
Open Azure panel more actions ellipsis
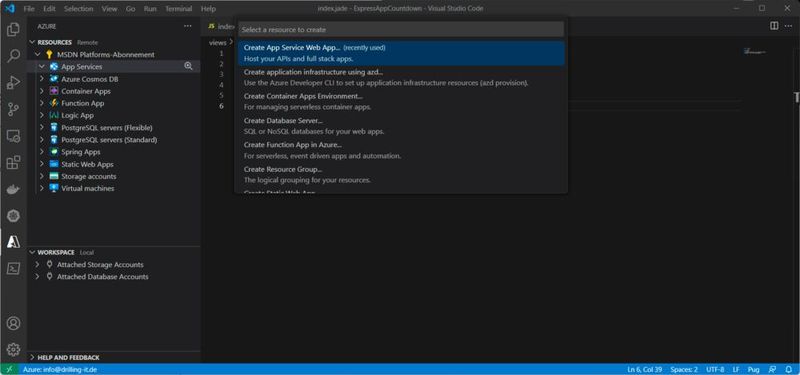[188, 26]
